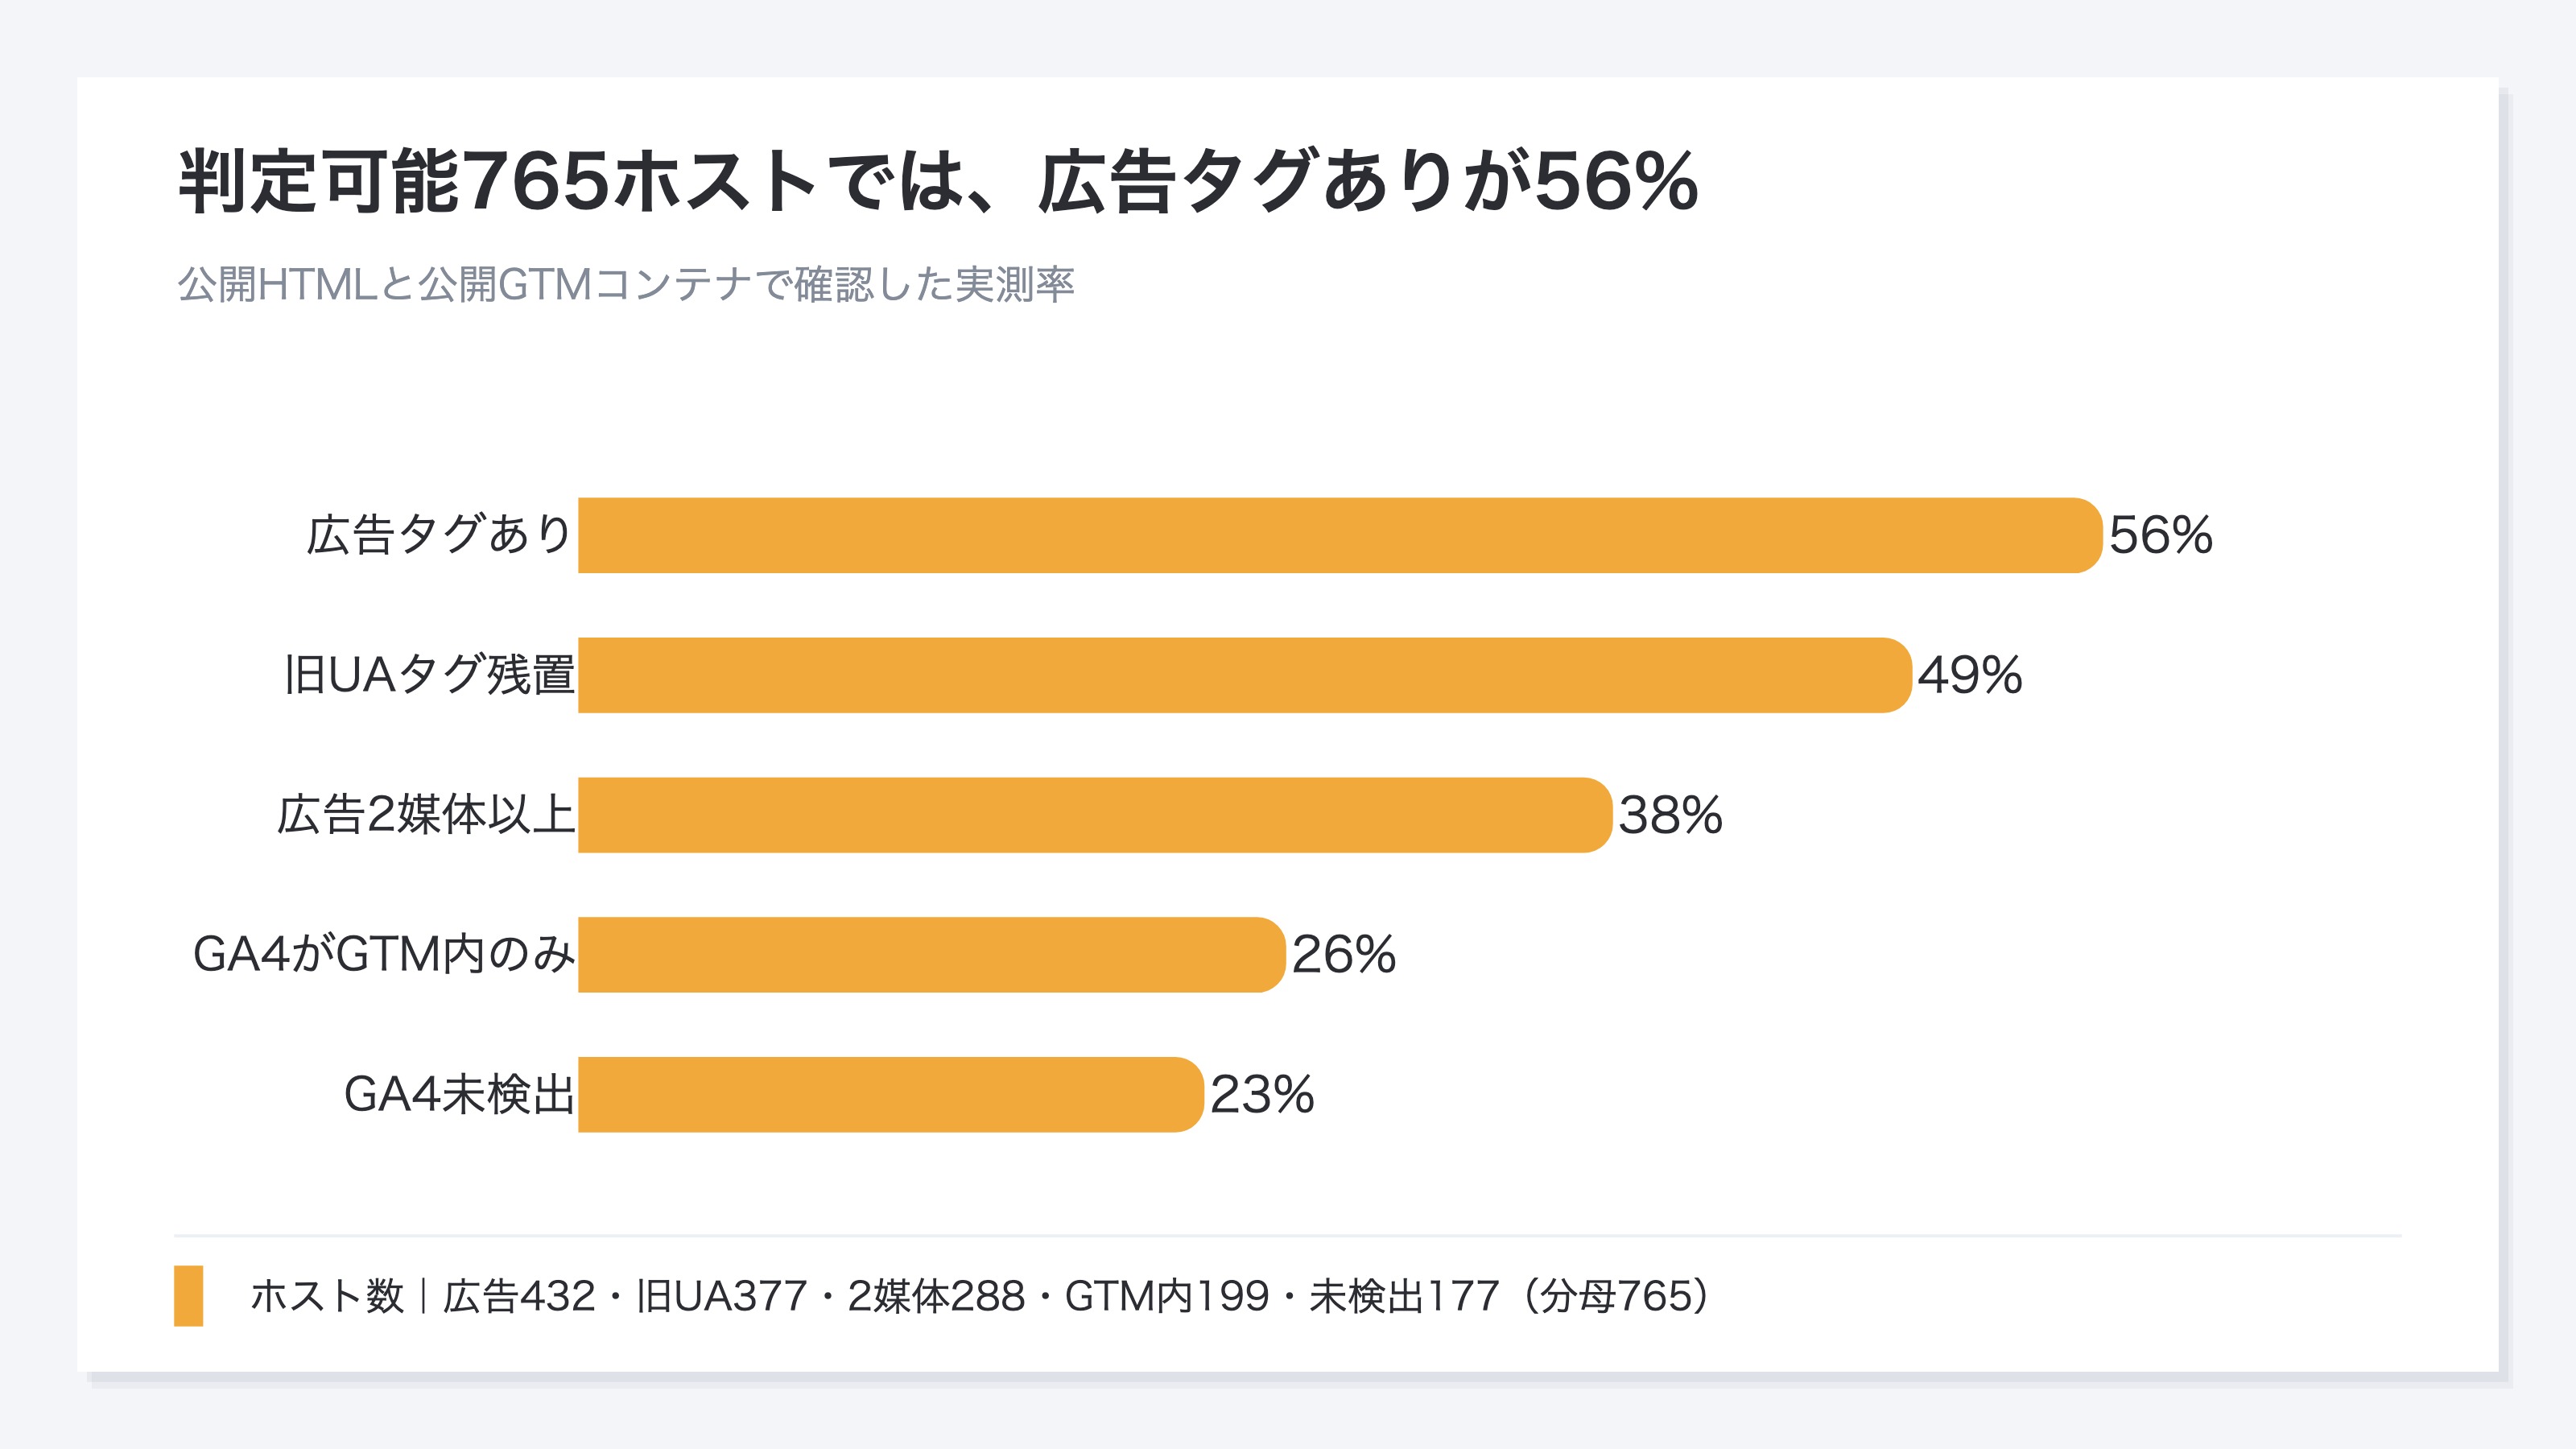The width and height of the screenshot is (2576, 1449).
Task: Click the chart title 判定可能765ホスト
Action: (x=497, y=182)
